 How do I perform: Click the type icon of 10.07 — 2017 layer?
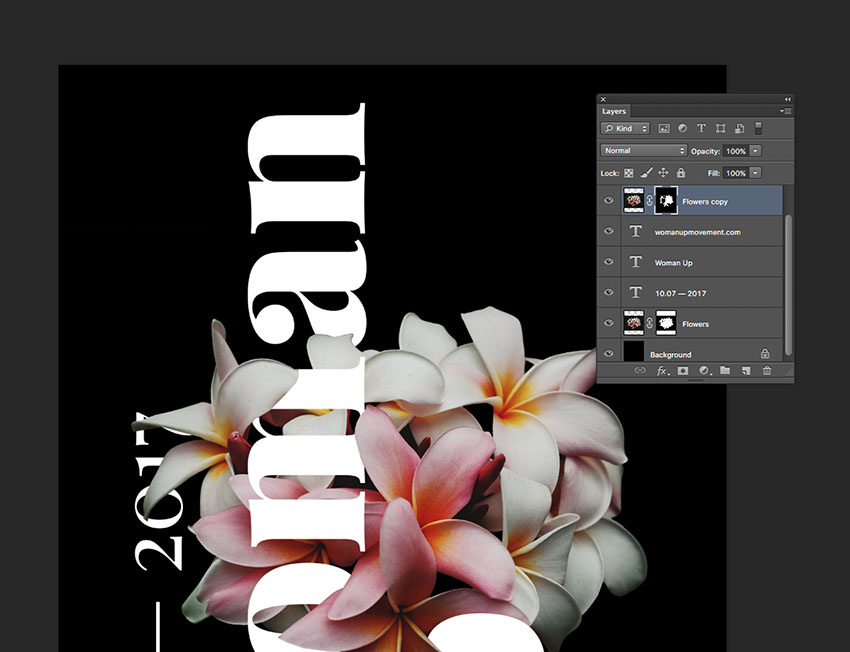click(635, 293)
